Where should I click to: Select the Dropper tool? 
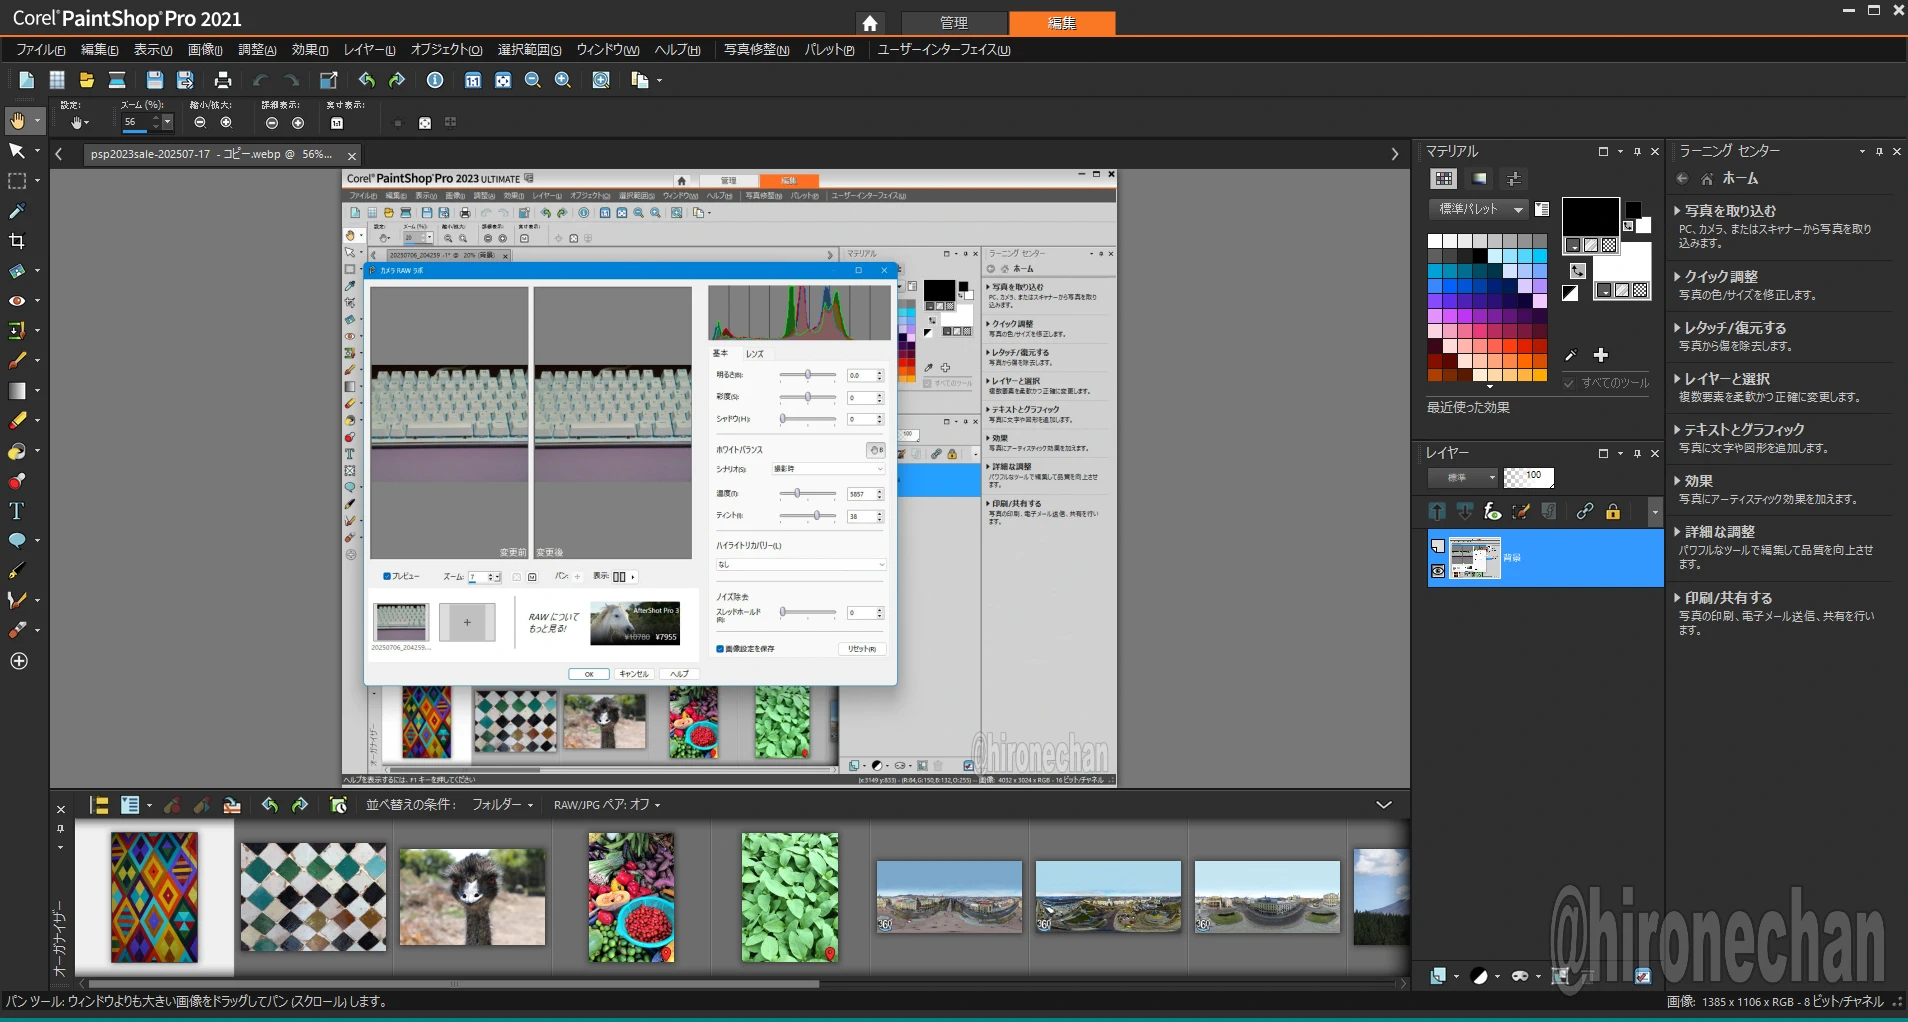tap(17, 211)
